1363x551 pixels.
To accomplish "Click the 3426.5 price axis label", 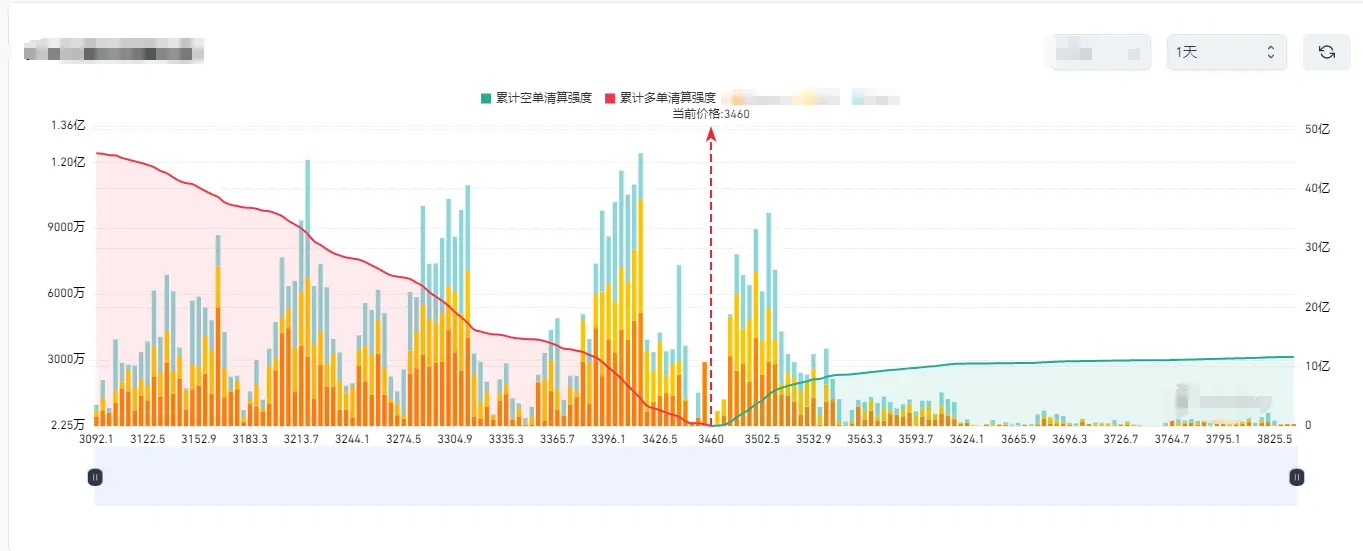I will 659,439.
